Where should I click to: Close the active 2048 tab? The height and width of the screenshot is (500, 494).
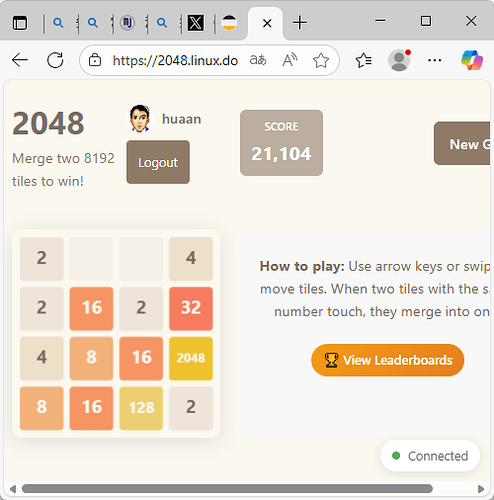tap(267, 23)
